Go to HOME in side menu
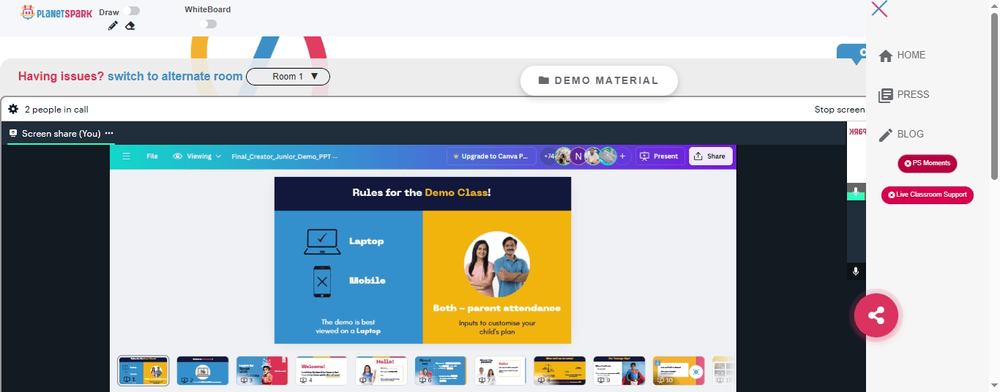The height and width of the screenshot is (392, 1000). 902,55
